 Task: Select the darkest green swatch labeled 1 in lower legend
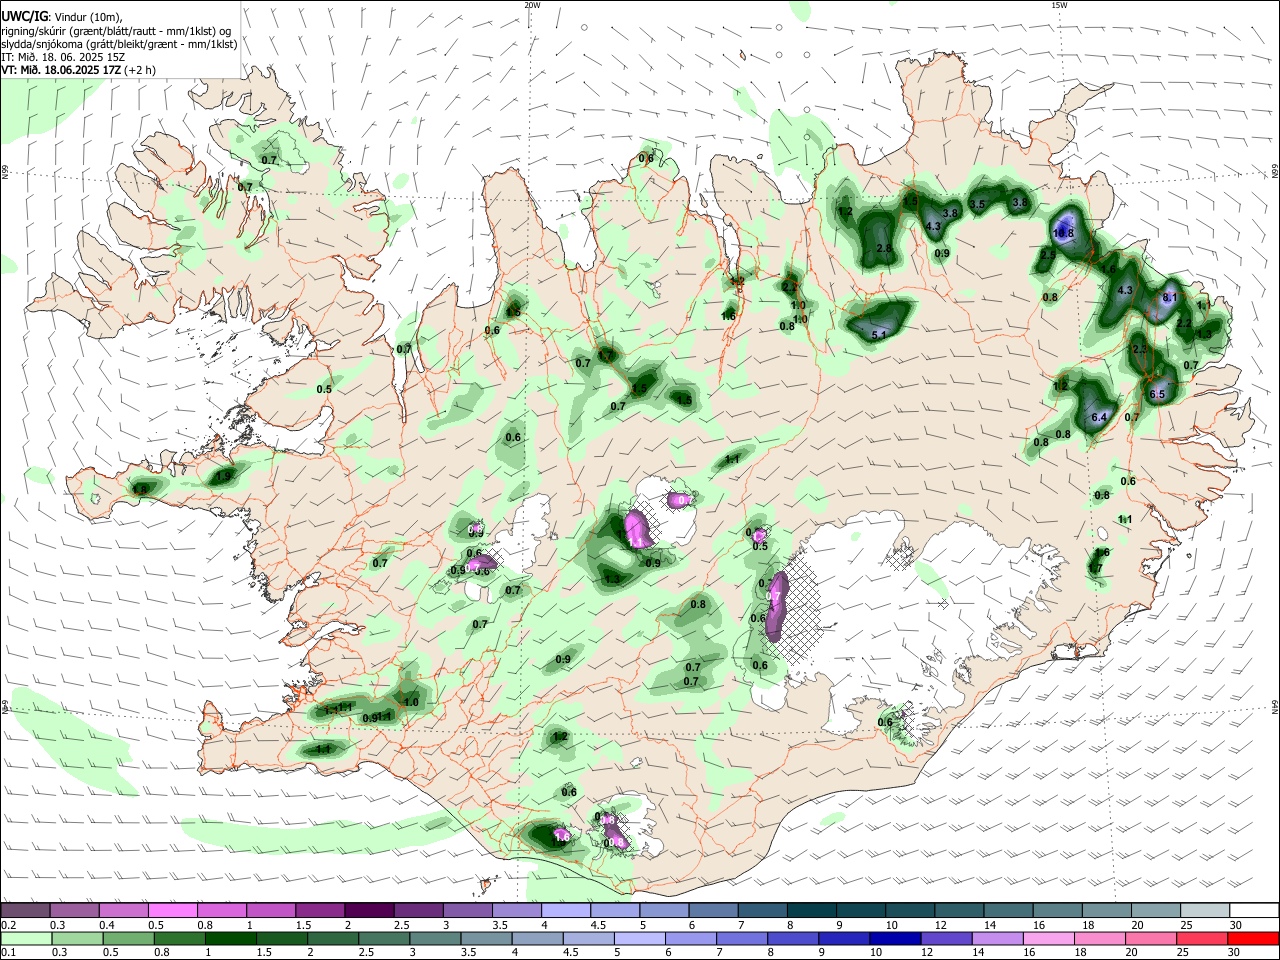(x=231, y=938)
